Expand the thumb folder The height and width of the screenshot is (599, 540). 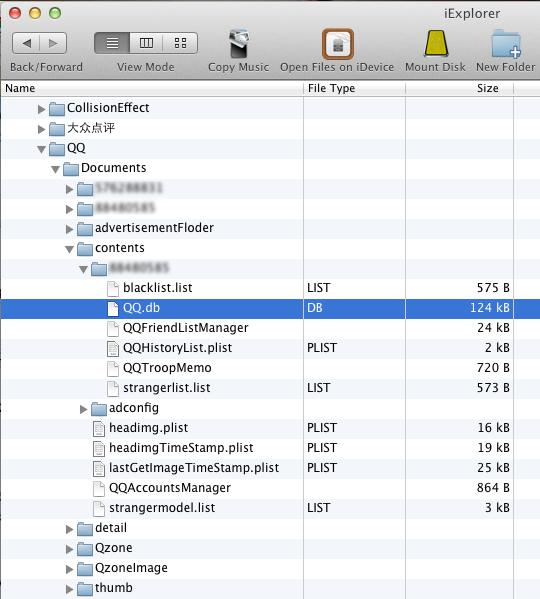[70, 589]
